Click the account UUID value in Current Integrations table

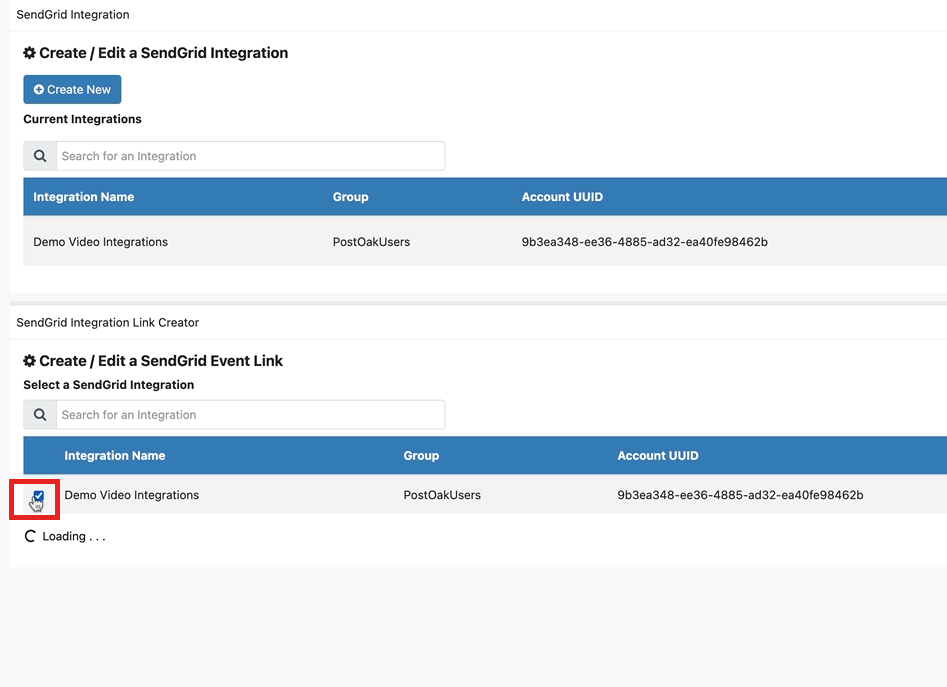tap(644, 242)
